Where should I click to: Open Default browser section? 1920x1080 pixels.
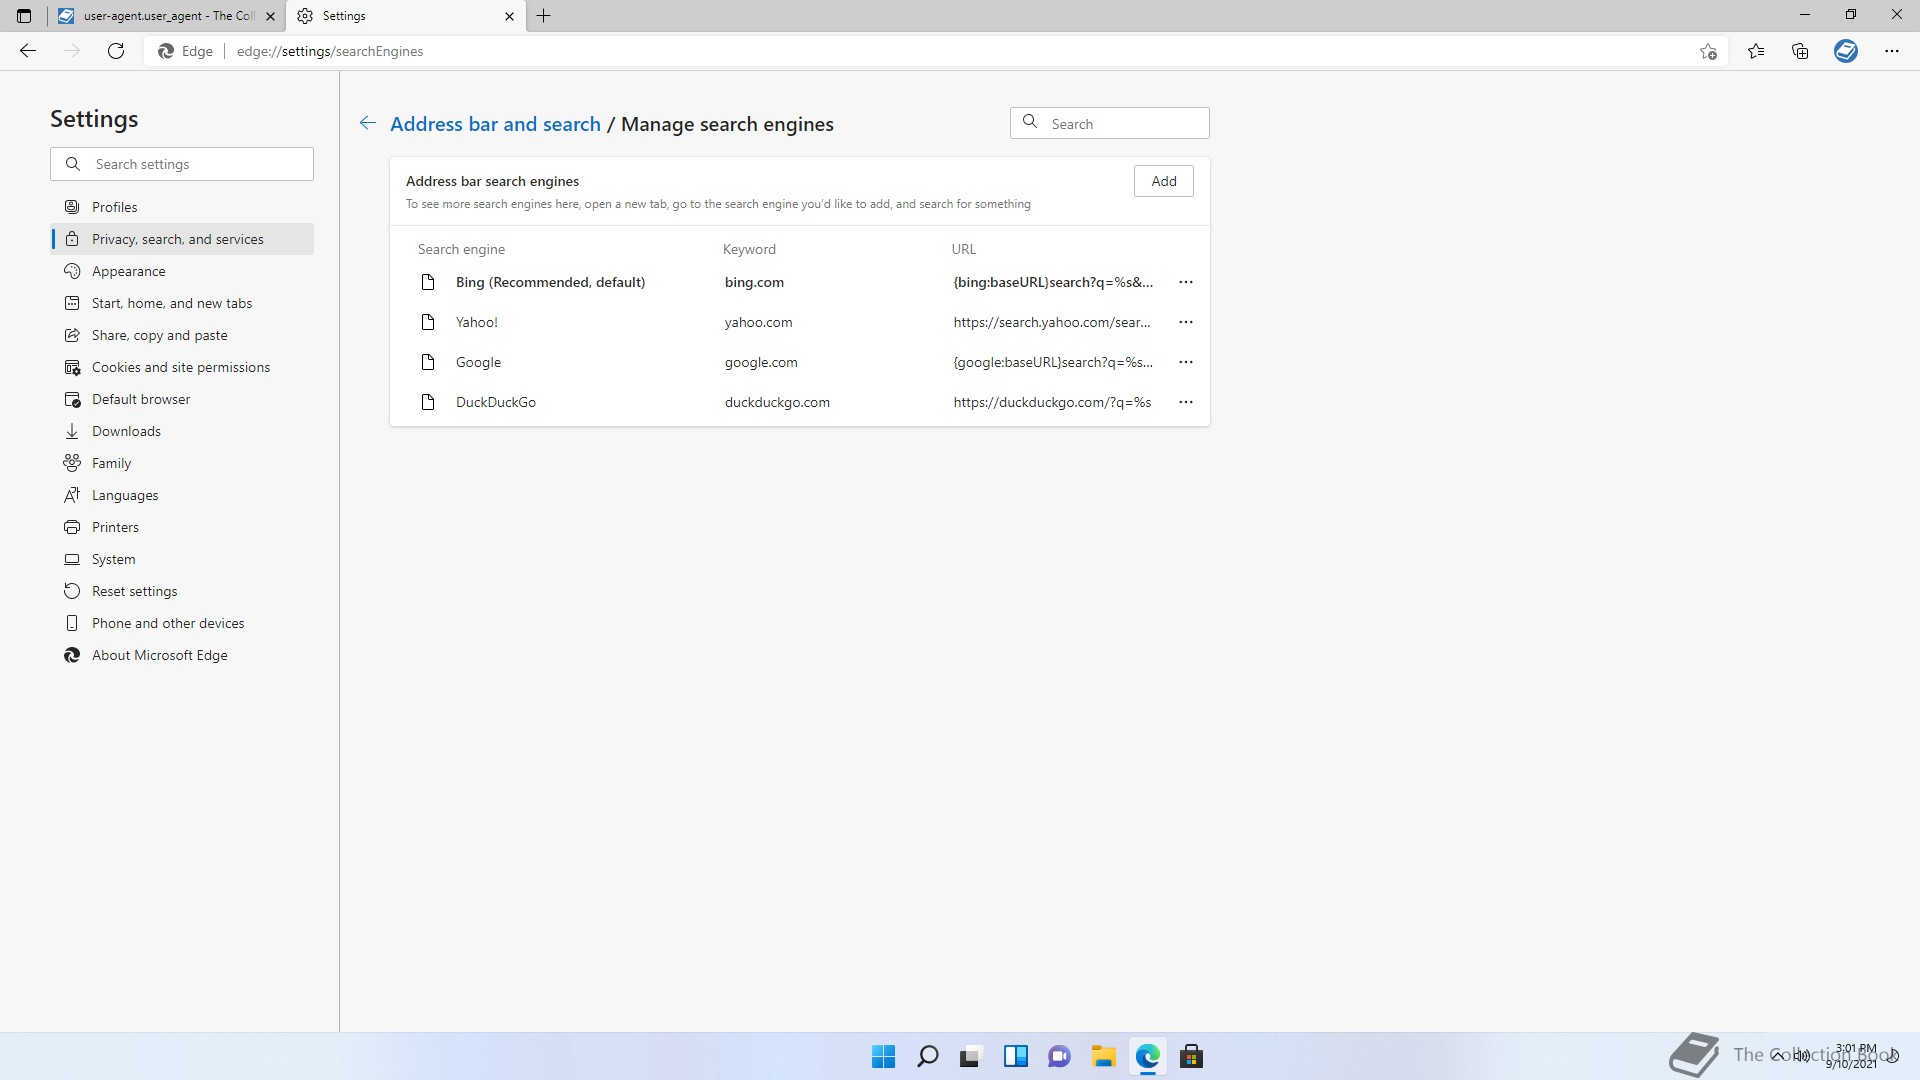(x=182, y=399)
